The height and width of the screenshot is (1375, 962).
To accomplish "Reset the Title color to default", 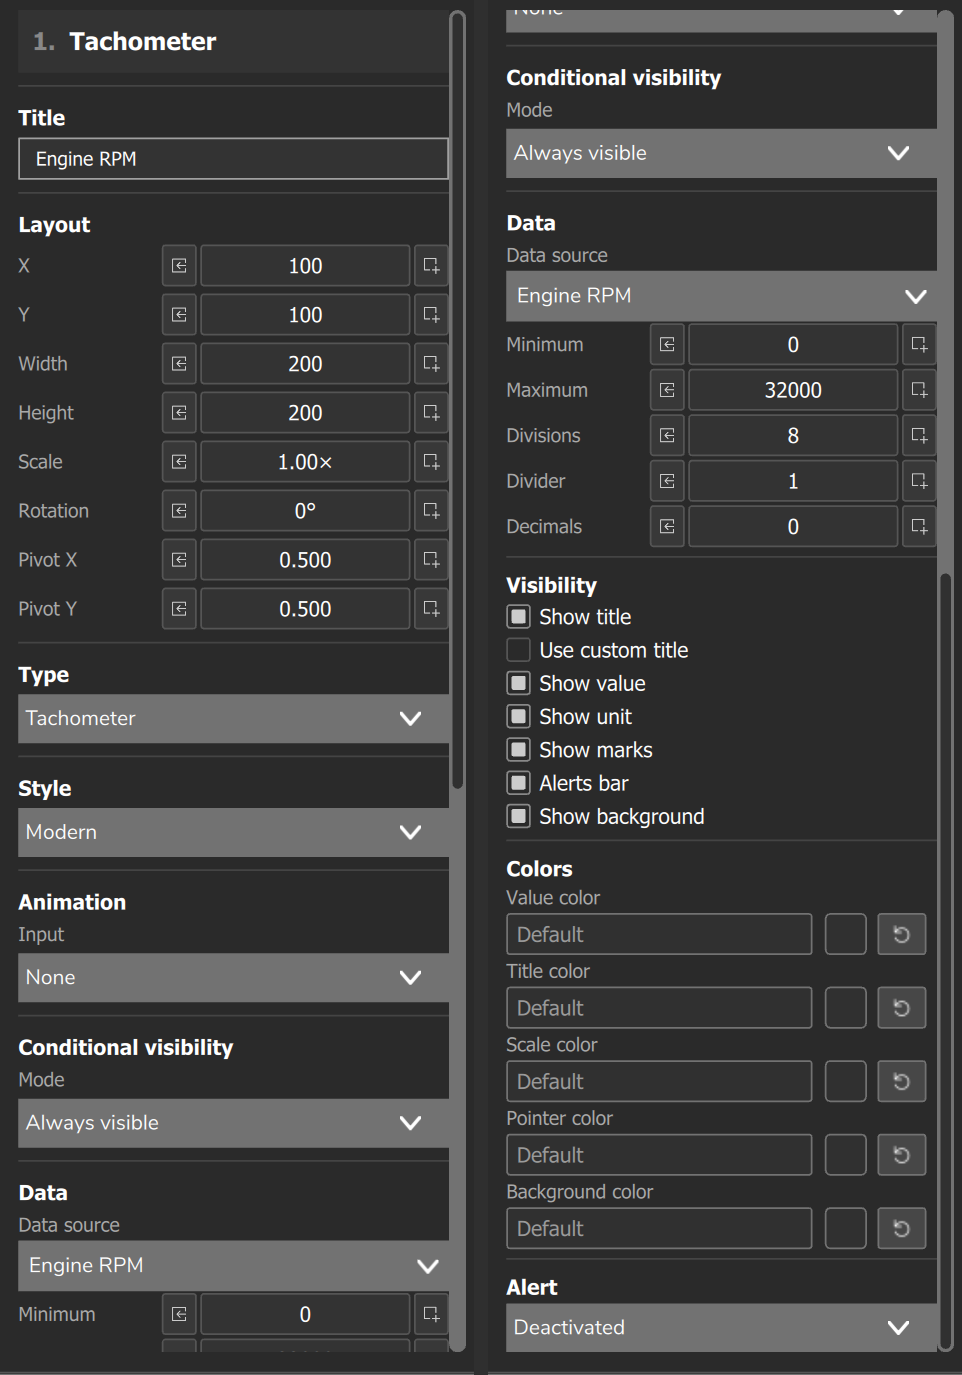I will click(901, 1008).
